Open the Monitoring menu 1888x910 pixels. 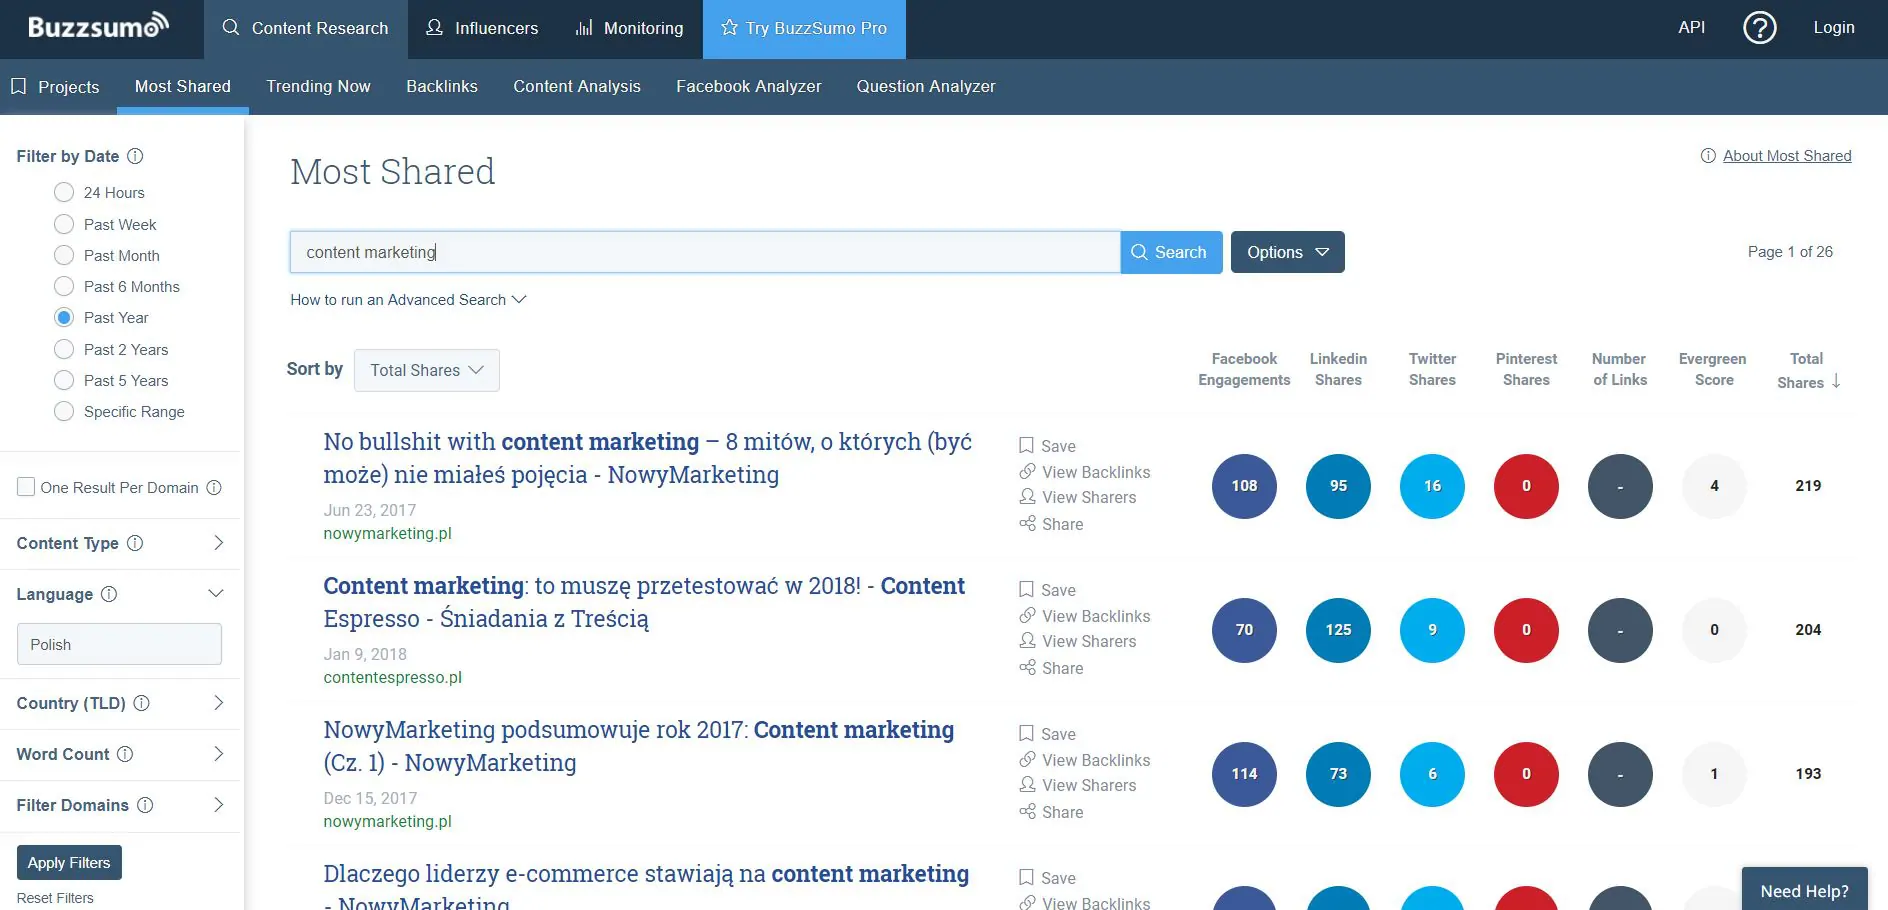coord(629,29)
